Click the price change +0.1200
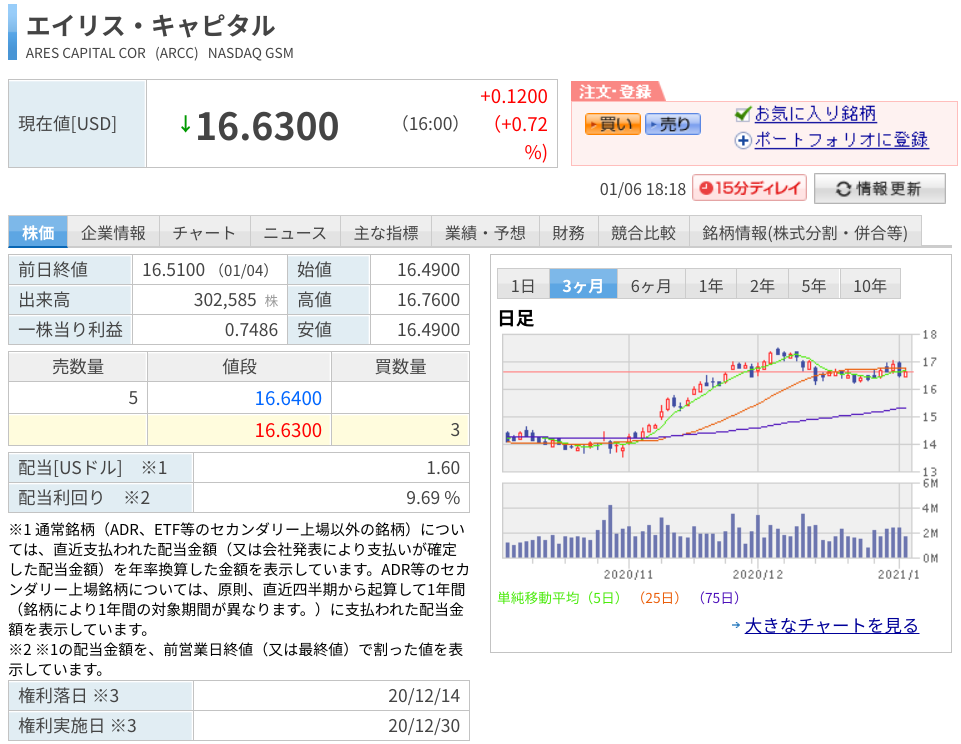The width and height of the screenshot is (961, 744). [514, 96]
